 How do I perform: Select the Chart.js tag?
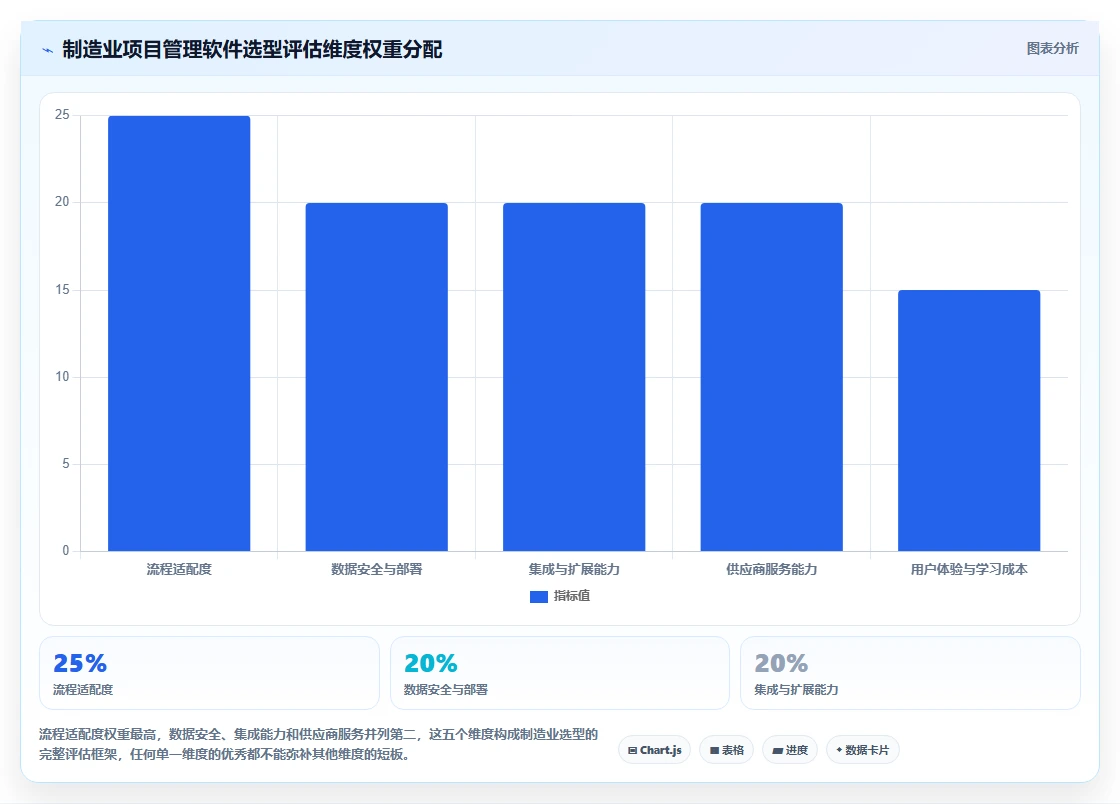[x=654, y=750]
